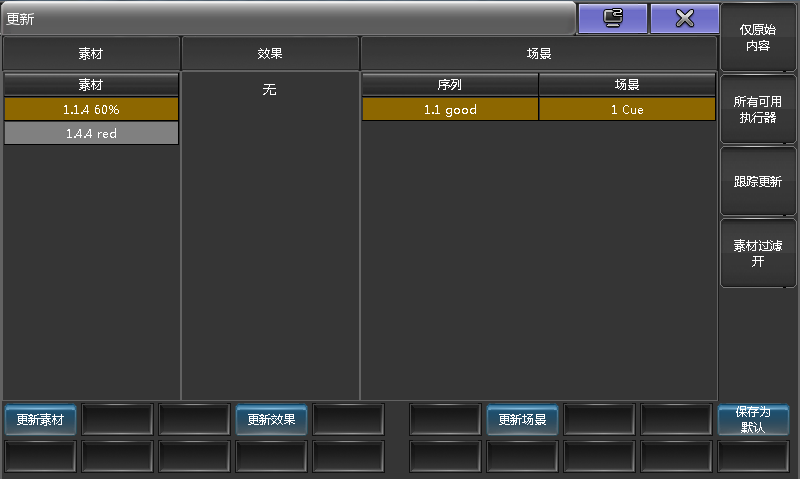Close the 更新 dialog with the X button

(685, 18)
